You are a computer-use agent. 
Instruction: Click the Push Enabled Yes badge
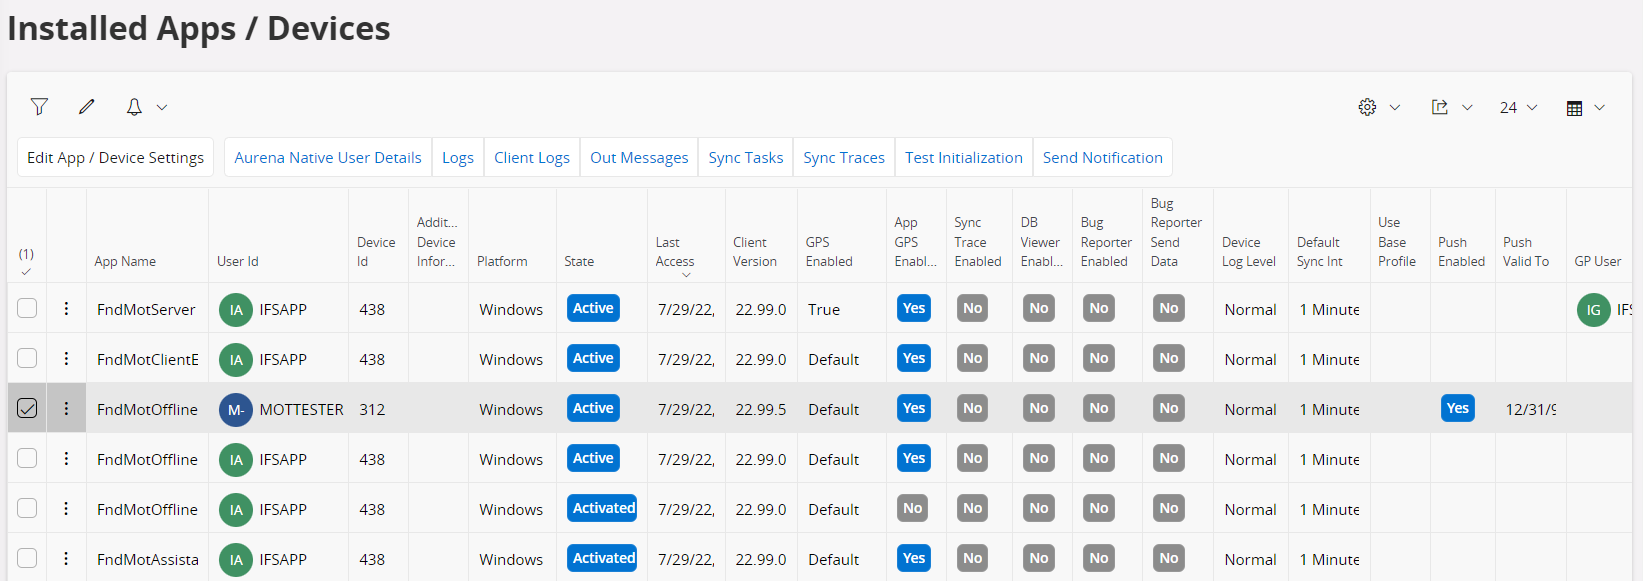pyautogui.click(x=1457, y=408)
